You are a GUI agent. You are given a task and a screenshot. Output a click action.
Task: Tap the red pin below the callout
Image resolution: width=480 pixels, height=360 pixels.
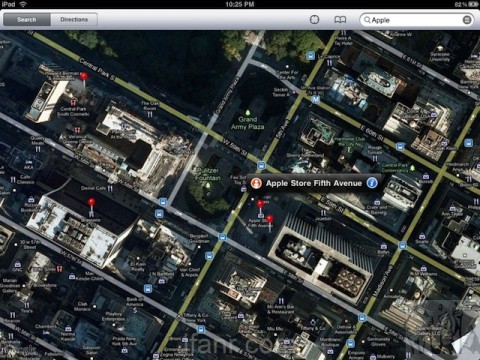point(260,204)
